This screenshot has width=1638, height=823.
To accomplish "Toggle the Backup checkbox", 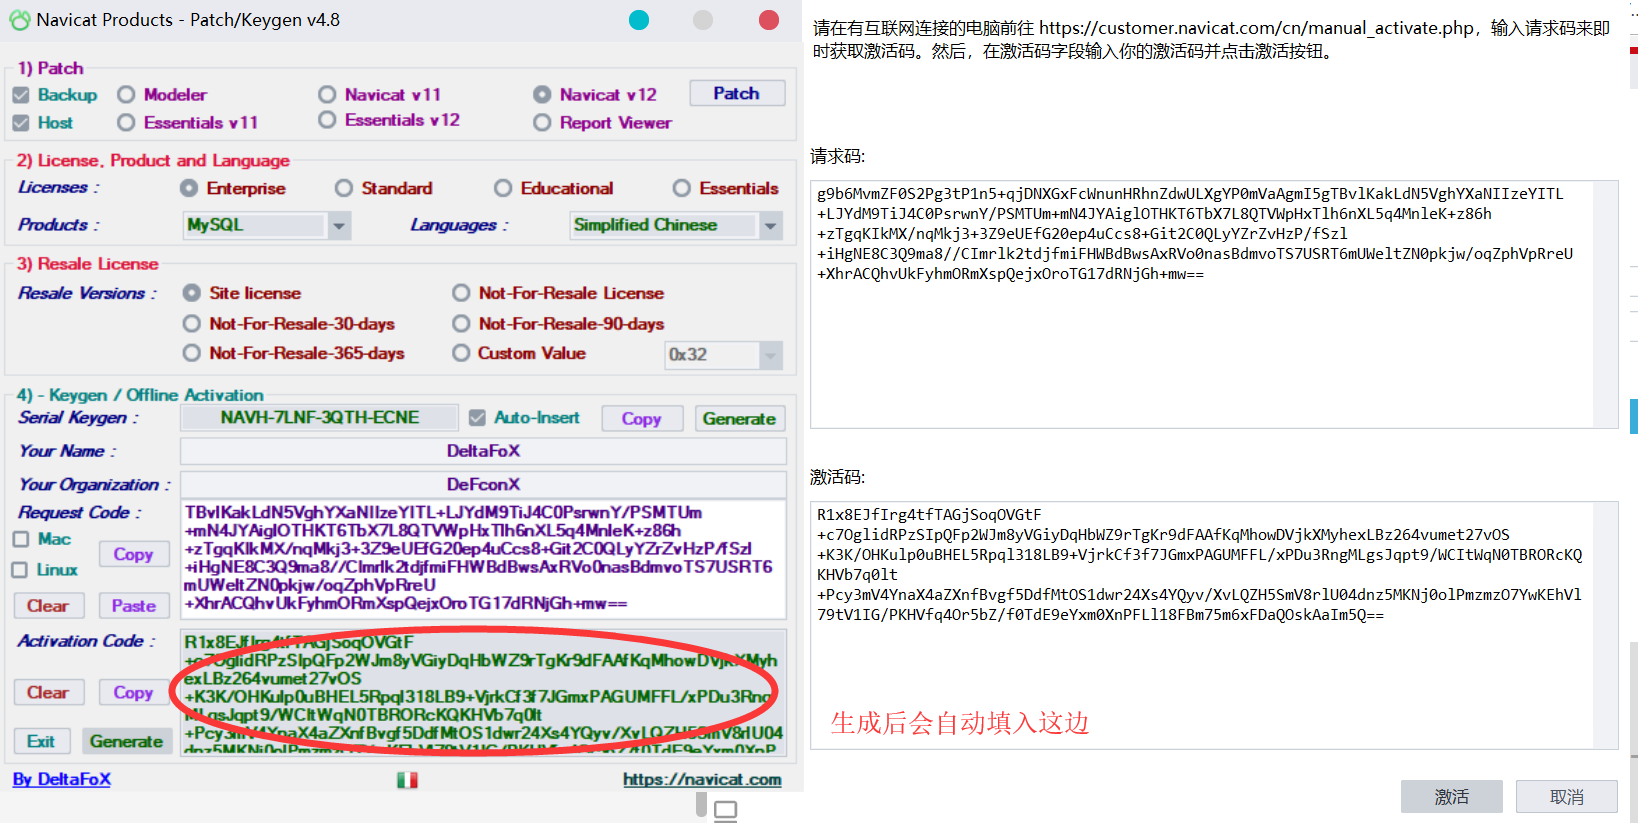I will (x=21, y=95).
